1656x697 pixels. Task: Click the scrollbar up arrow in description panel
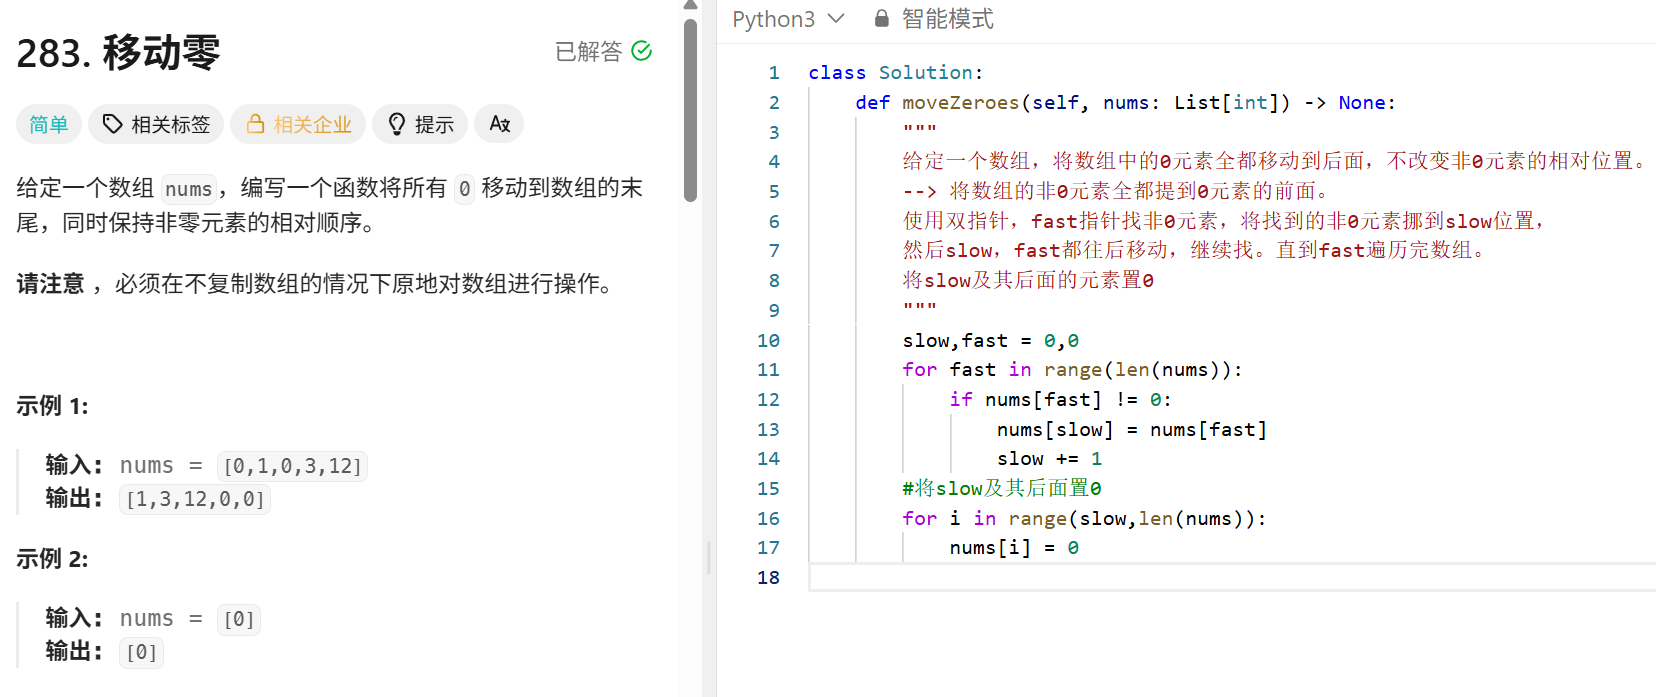pyautogui.click(x=690, y=5)
